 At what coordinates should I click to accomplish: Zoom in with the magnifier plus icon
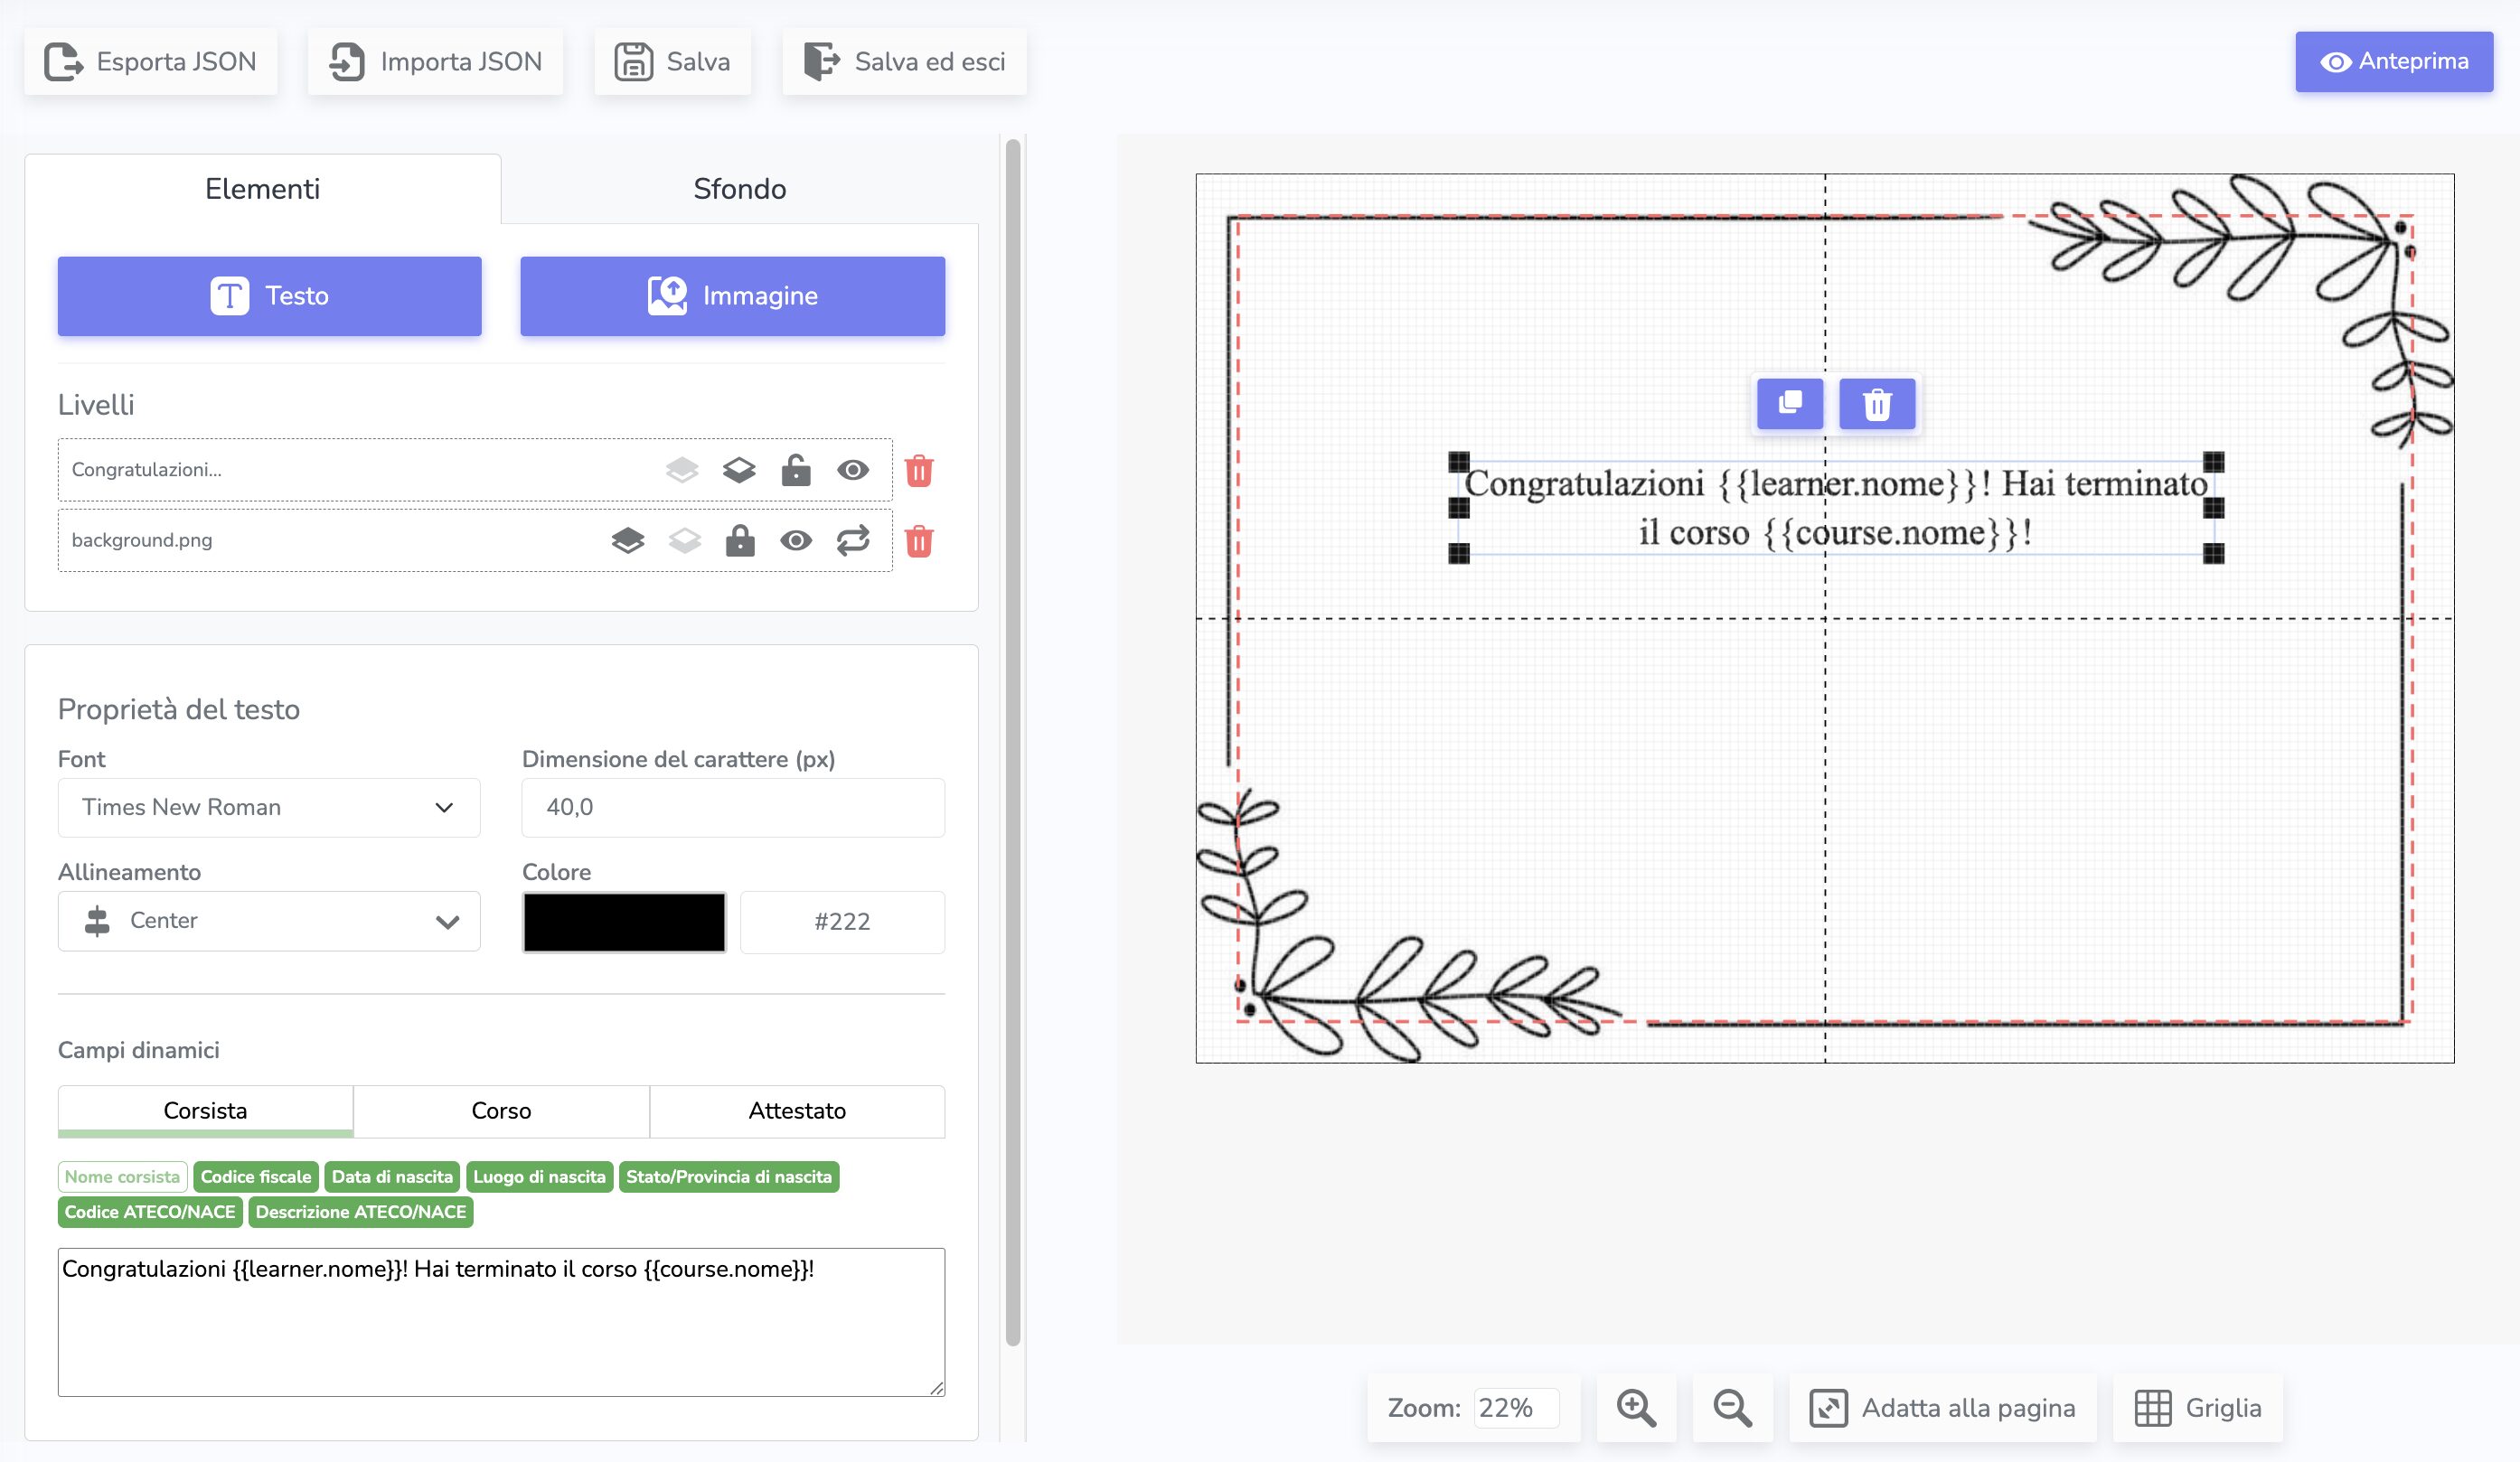1635,1407
